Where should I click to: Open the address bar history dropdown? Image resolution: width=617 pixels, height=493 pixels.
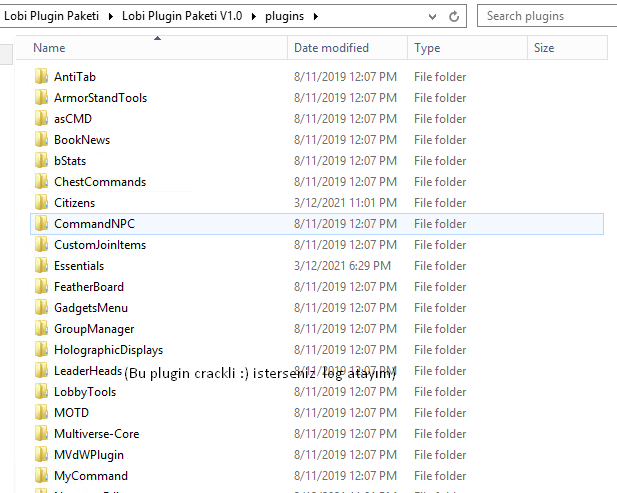[x=432, y=17]
